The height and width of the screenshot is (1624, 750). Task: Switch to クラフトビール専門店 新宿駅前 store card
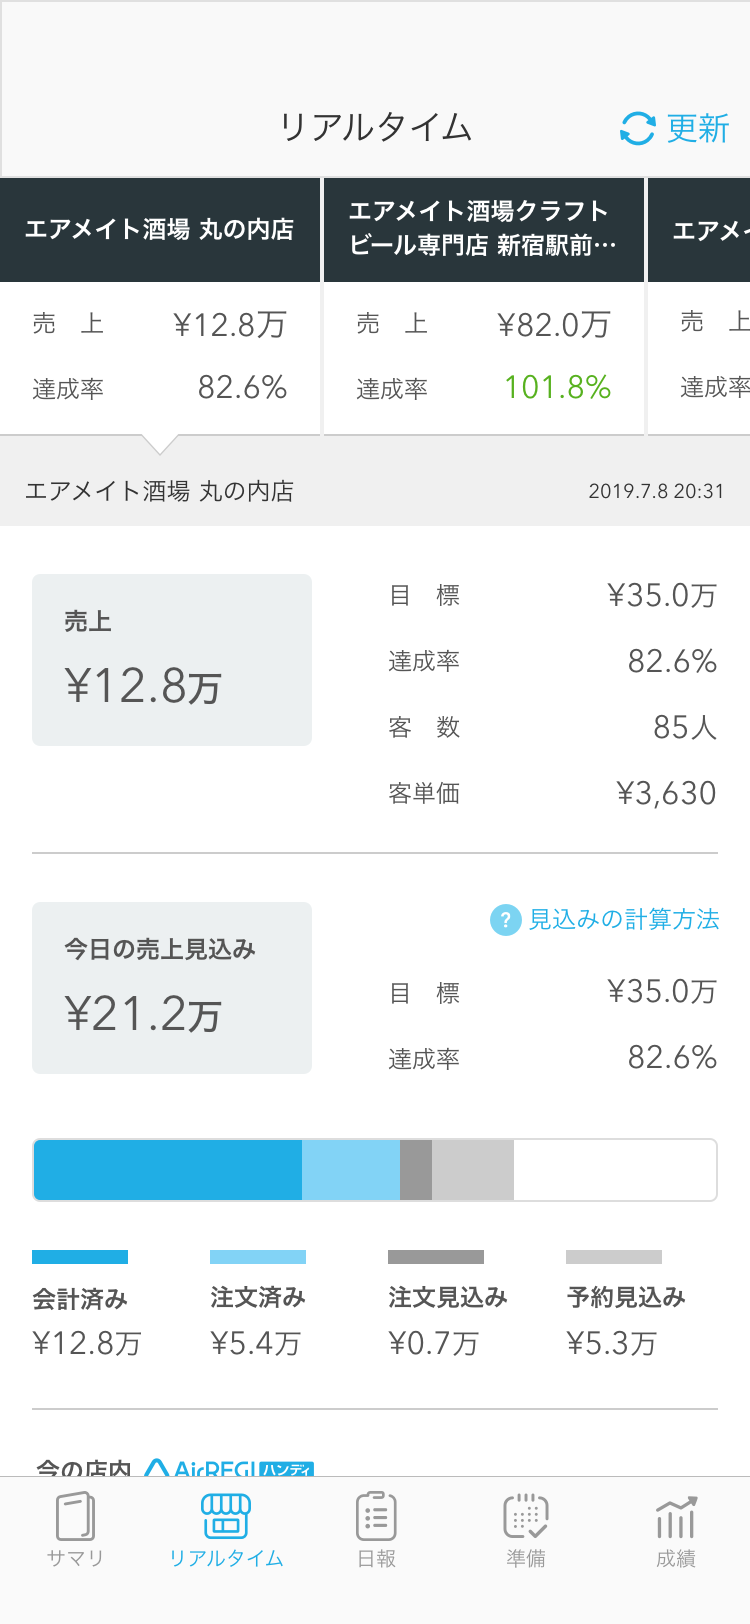484,307
